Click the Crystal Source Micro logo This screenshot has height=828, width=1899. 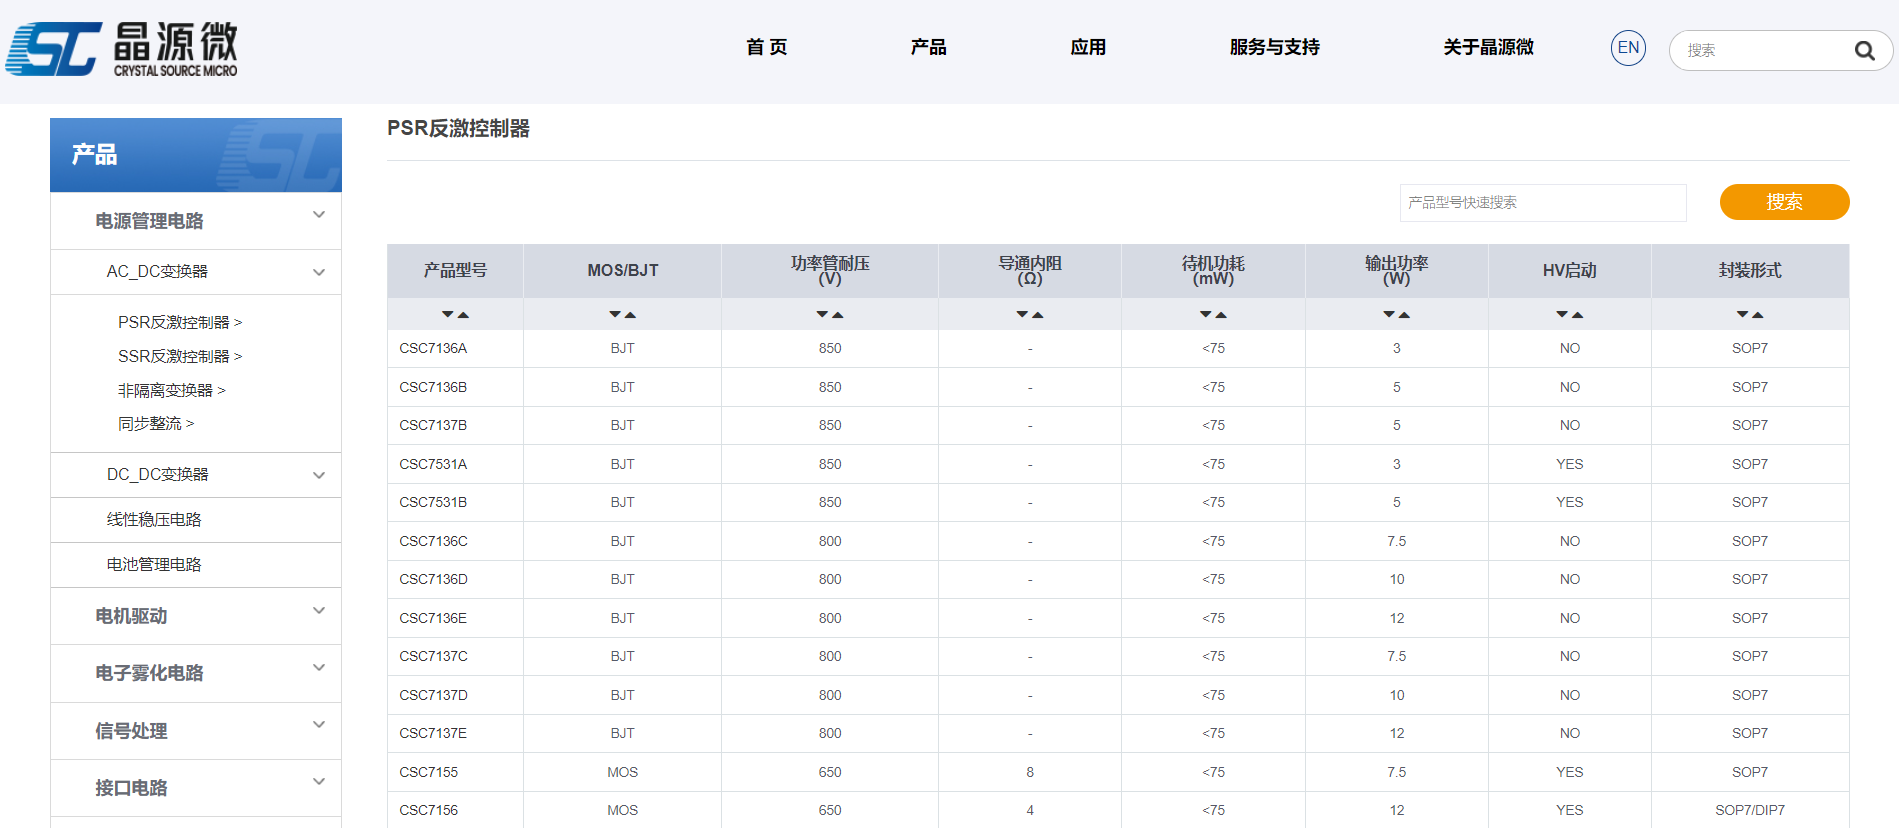[x=122, y=49]
